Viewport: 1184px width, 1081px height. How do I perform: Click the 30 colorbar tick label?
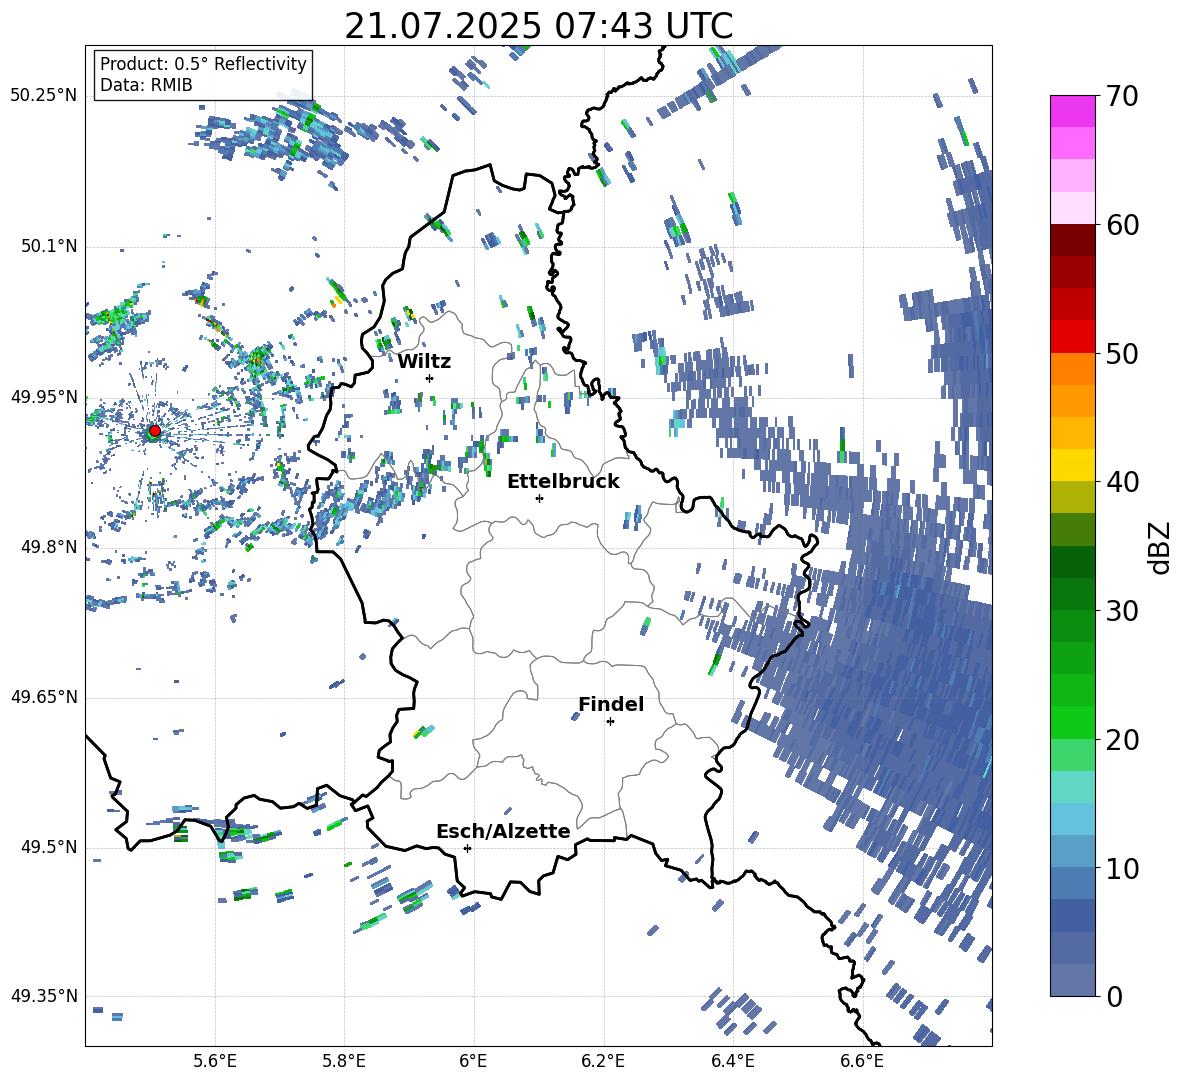click(x=1122, y=611)
